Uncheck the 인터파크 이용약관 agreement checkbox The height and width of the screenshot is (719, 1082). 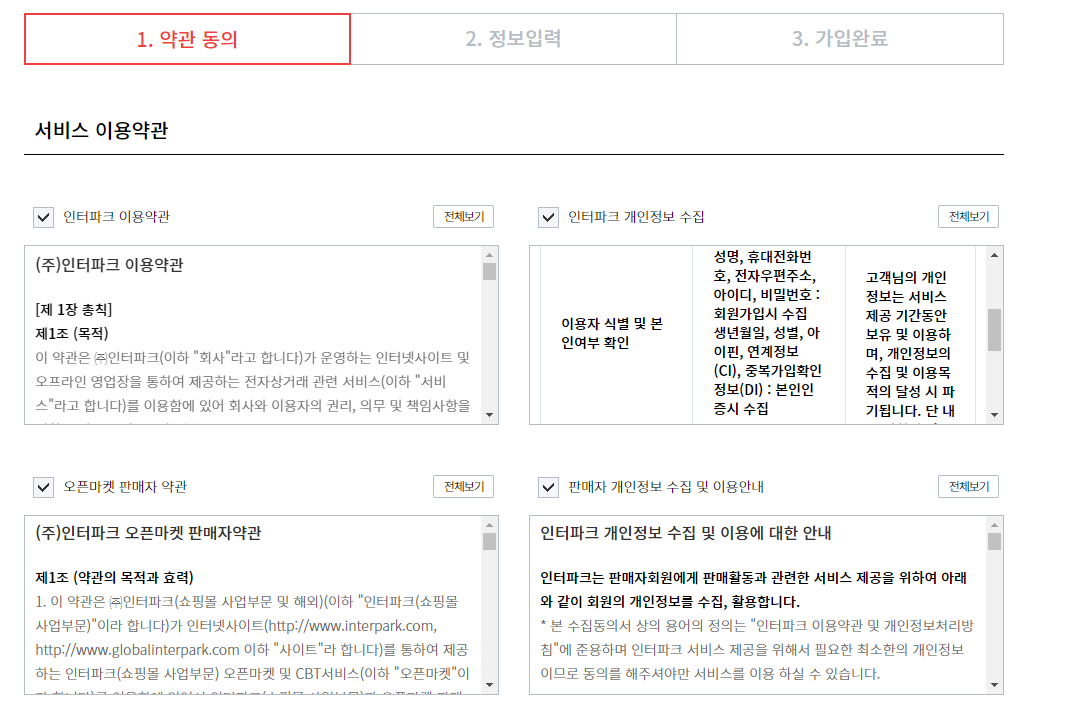[42, 216]
